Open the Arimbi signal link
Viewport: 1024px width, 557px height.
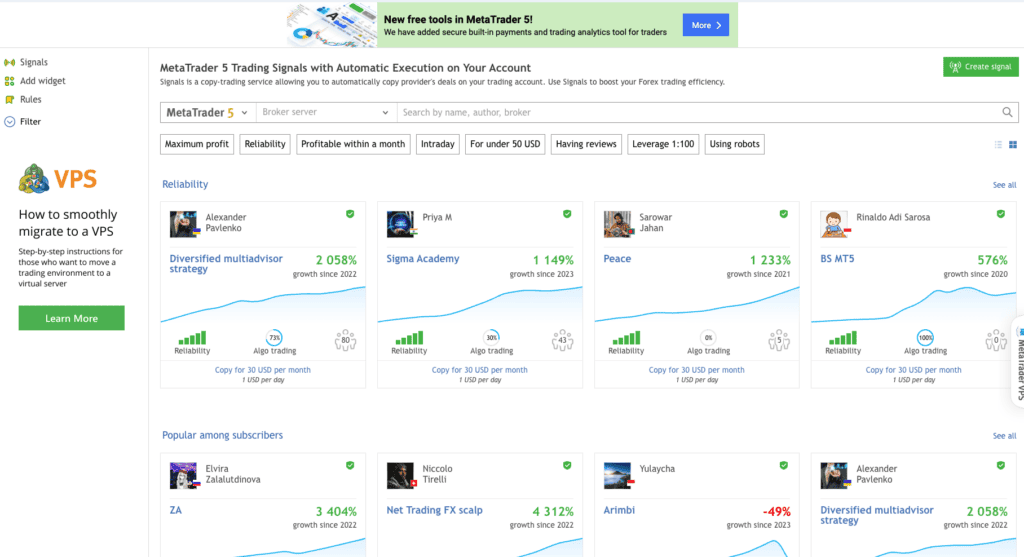619,510
